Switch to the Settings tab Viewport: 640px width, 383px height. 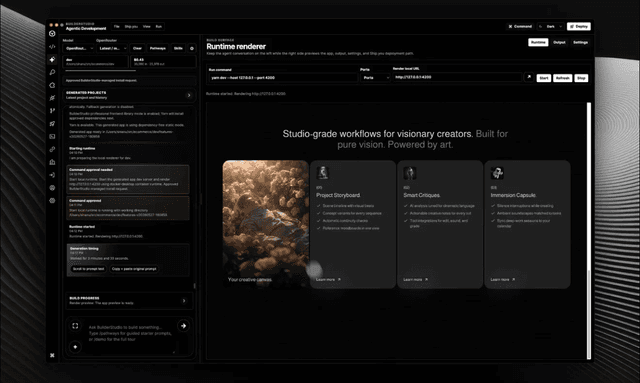(x=580, y=42)
